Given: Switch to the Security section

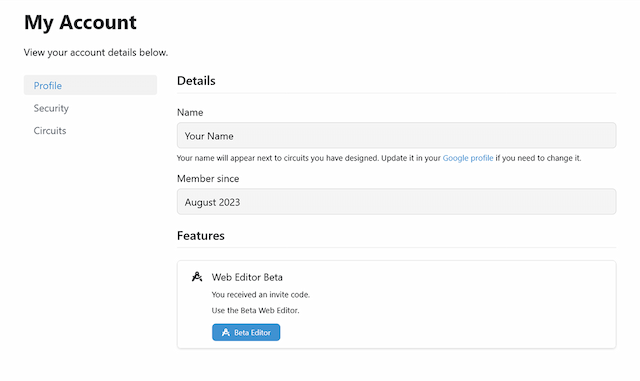Looking at the screenshot, I should coord(51,108).
